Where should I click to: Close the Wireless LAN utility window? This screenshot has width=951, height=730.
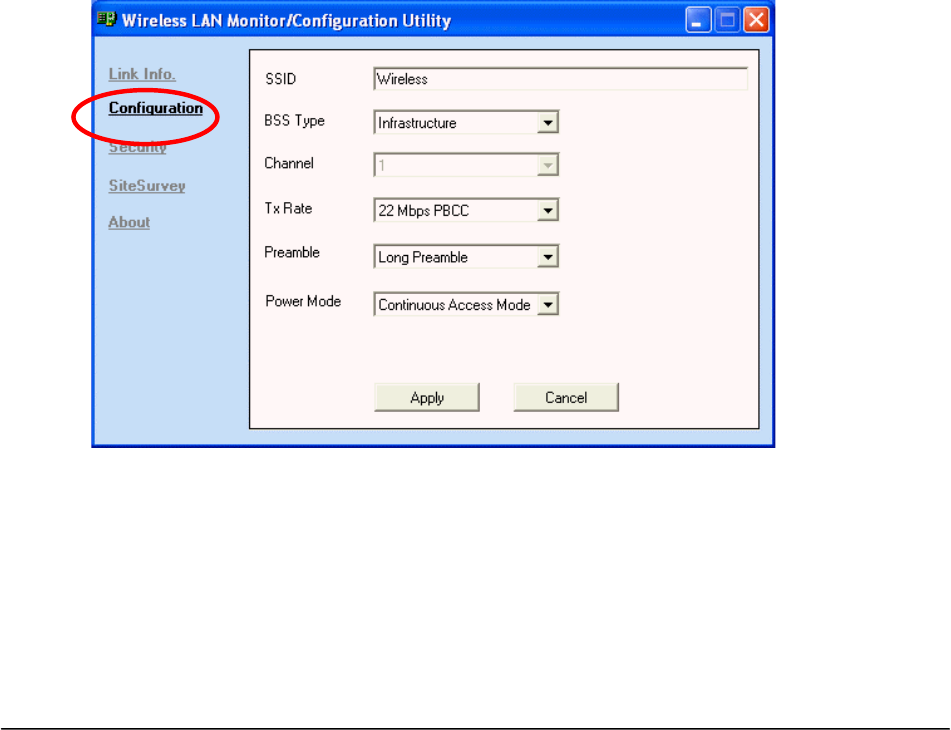coord(756,20)
